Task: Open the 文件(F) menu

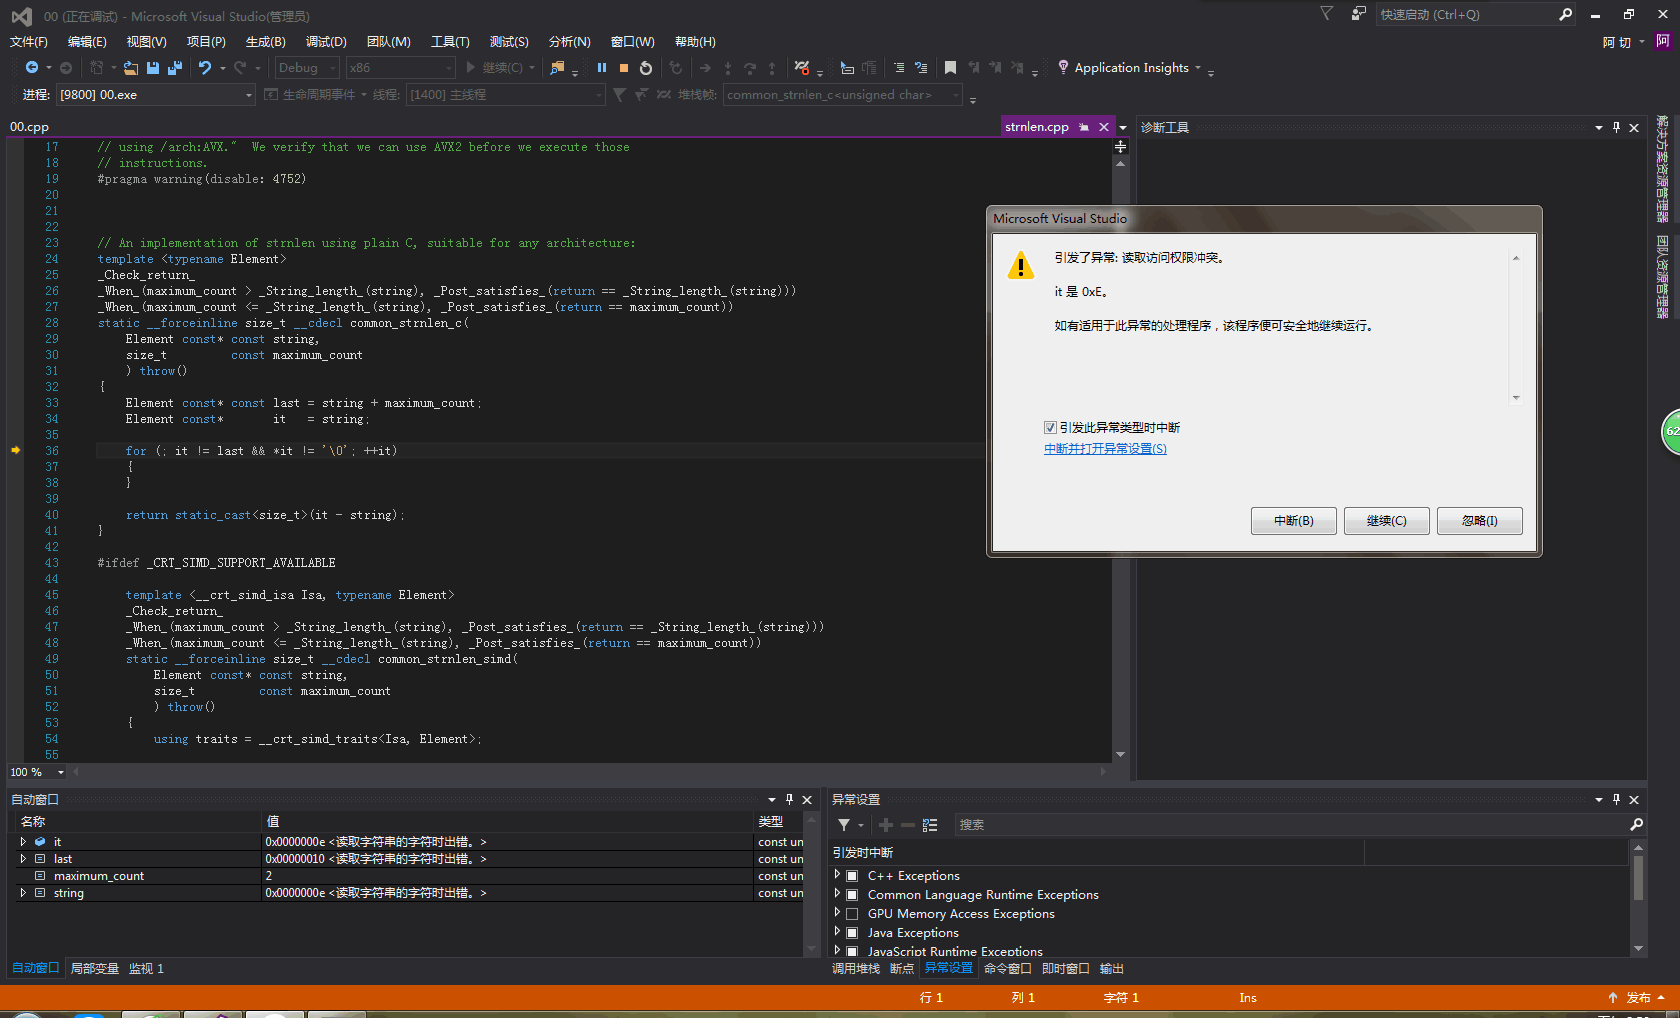Action: point(29,42)
